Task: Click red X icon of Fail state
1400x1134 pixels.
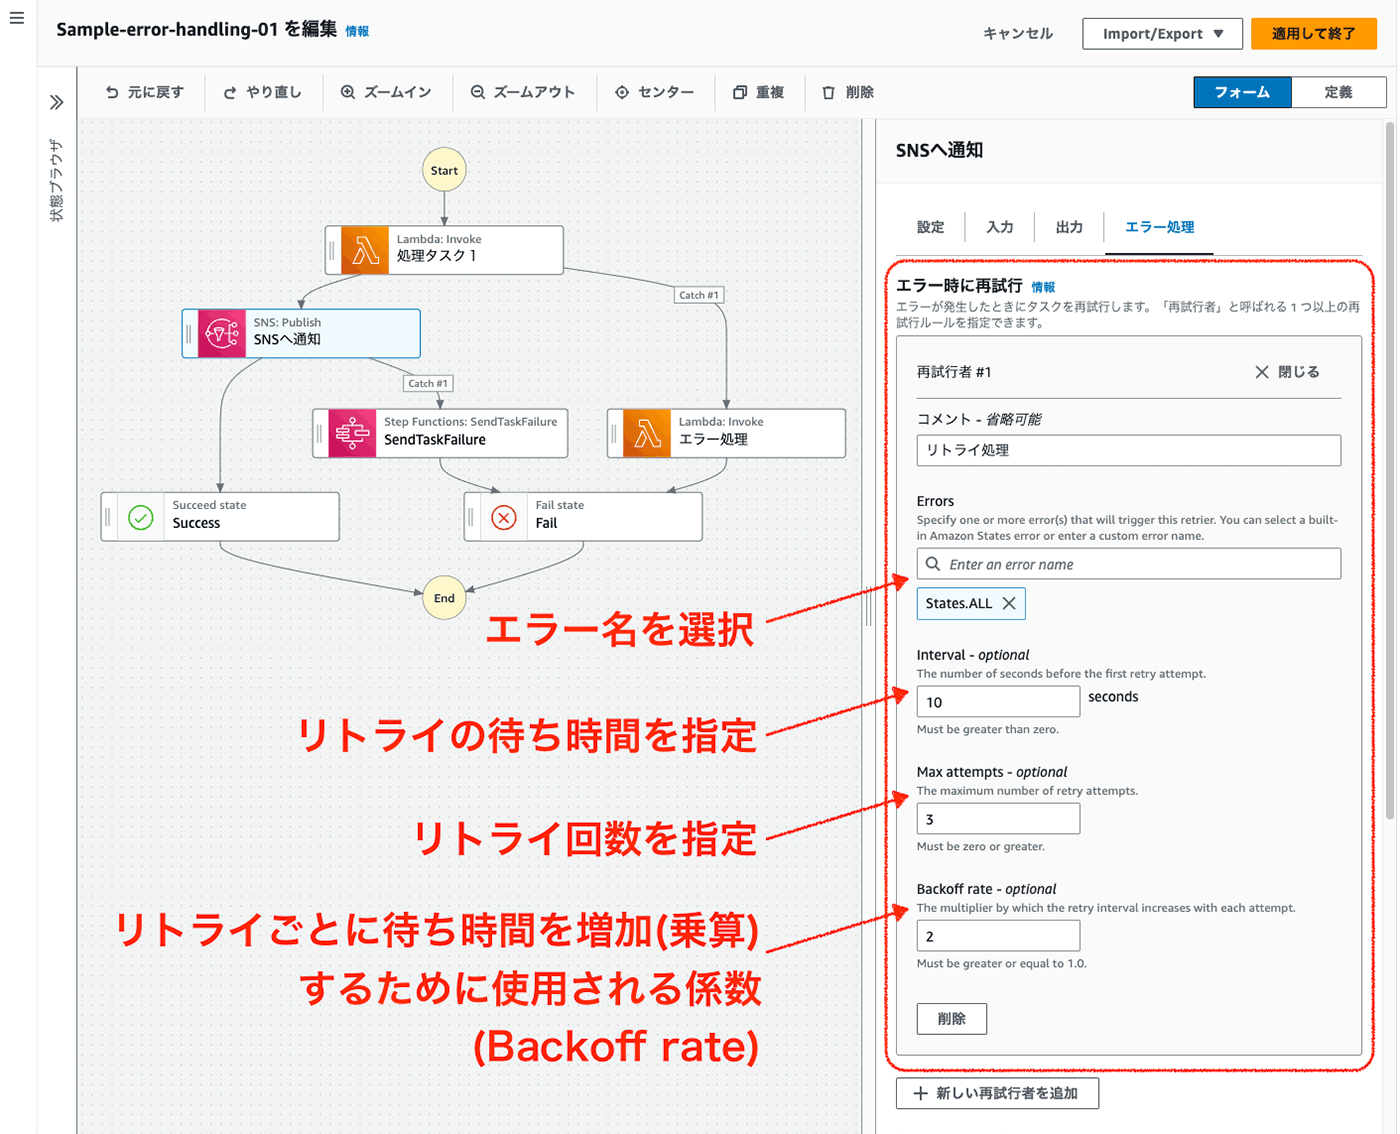Action: tap(504, 517)
